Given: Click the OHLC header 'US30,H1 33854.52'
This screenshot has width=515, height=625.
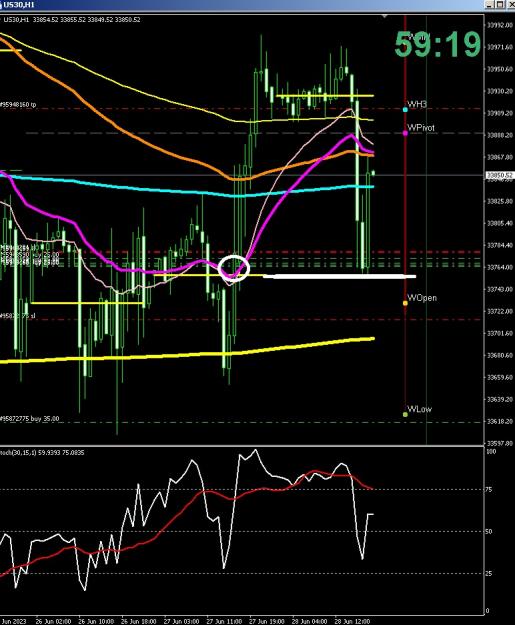Looking at the screenshot, I should click(x=29, y=20).
